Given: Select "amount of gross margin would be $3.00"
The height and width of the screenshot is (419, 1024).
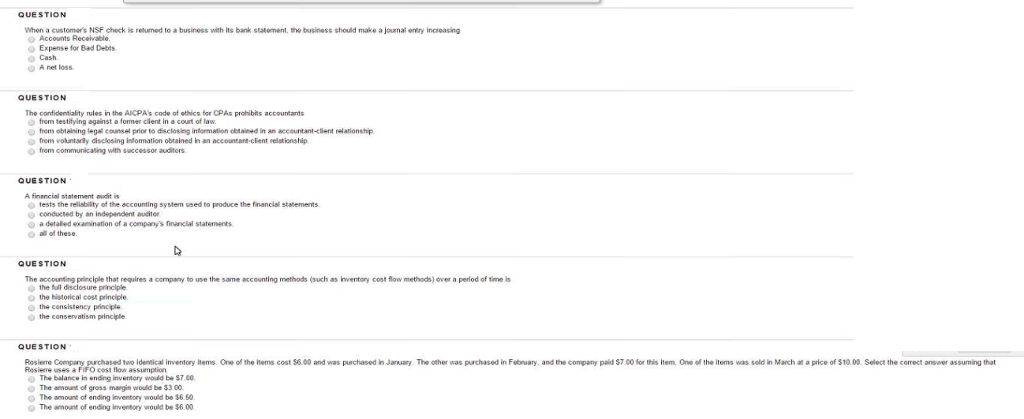Looking at the screenshot, I should click(32, 389).
